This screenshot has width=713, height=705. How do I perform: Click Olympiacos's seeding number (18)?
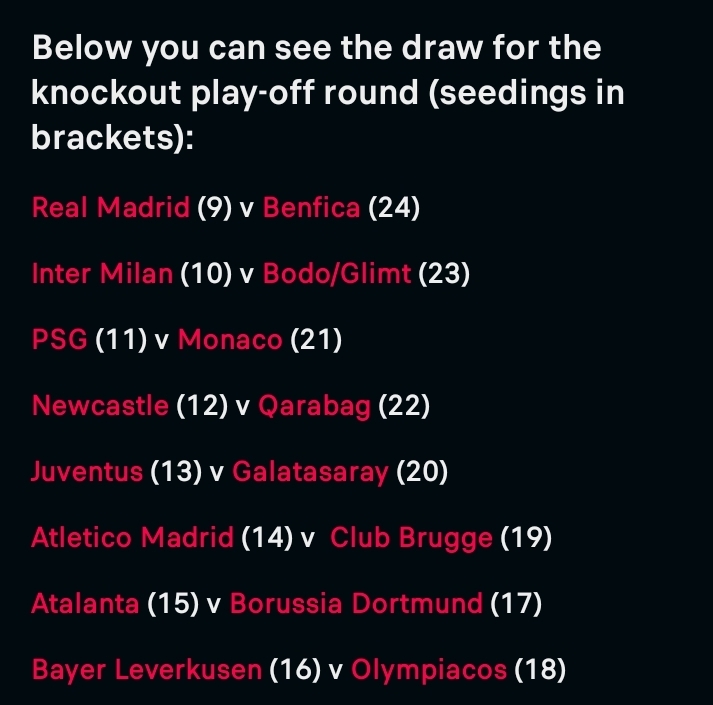click(x=540, y=670)
